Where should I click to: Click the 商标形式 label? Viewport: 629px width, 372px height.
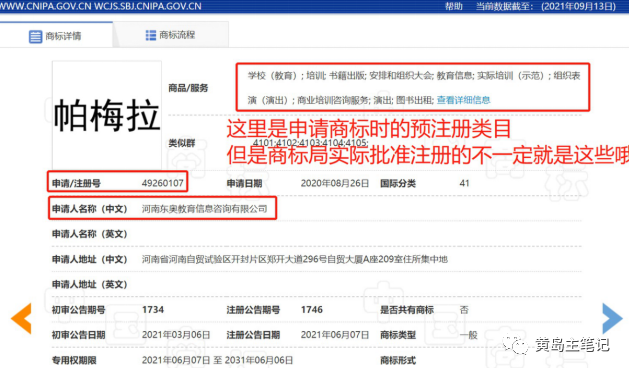pyautogui.click(x=398, y=360)
